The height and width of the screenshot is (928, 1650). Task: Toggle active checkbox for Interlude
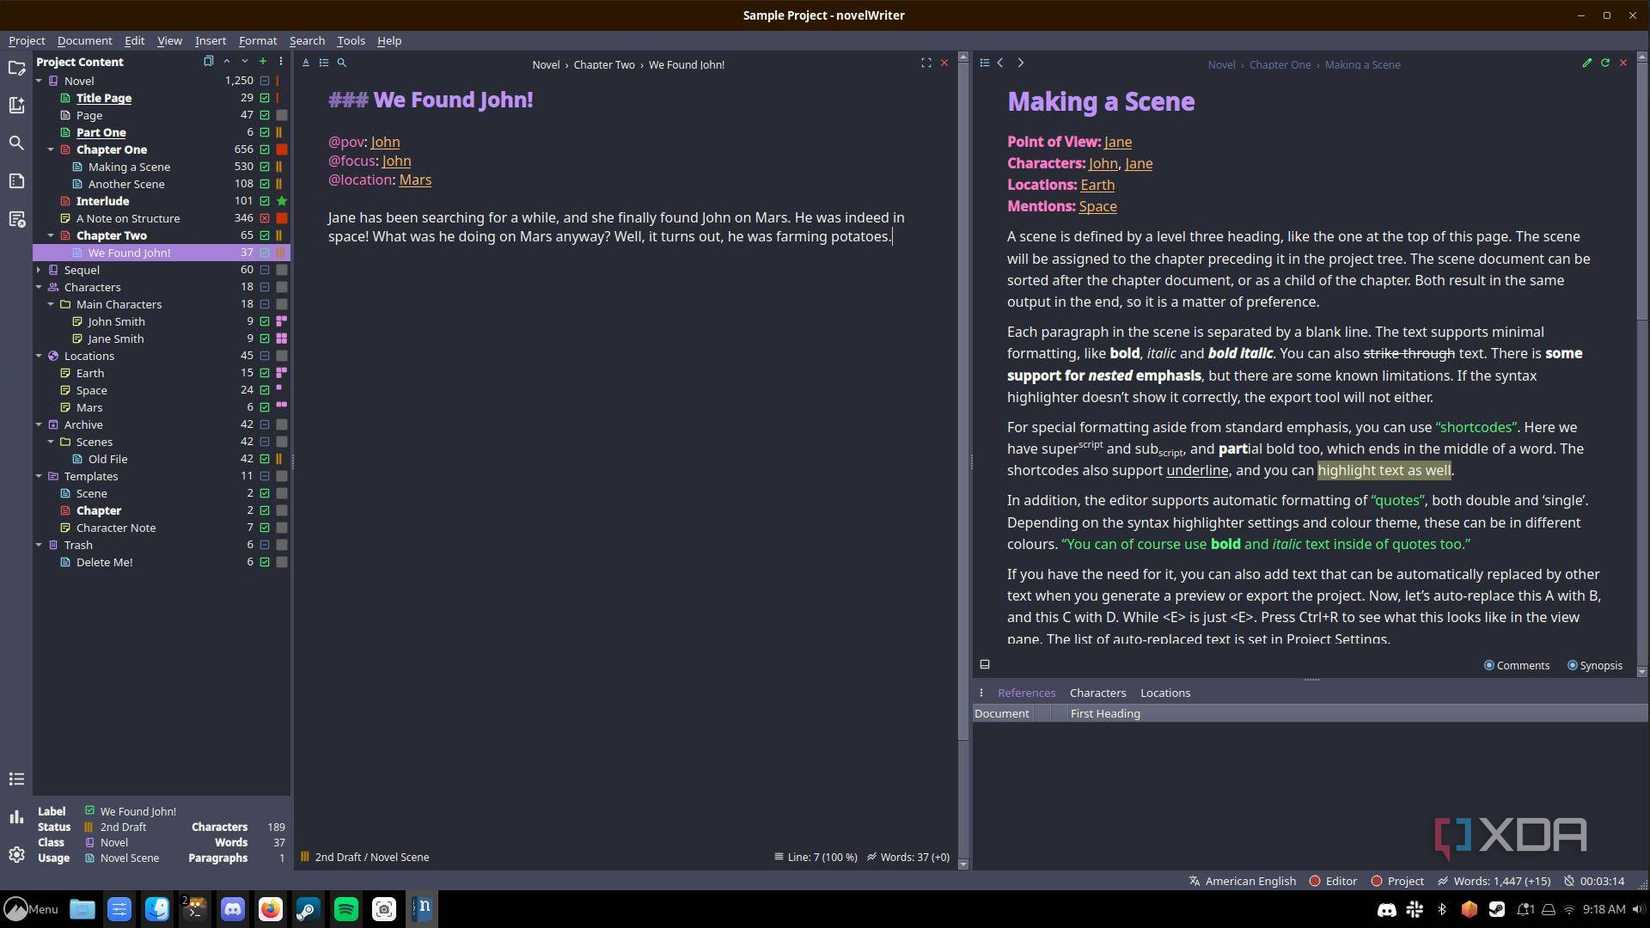[265, 201]
